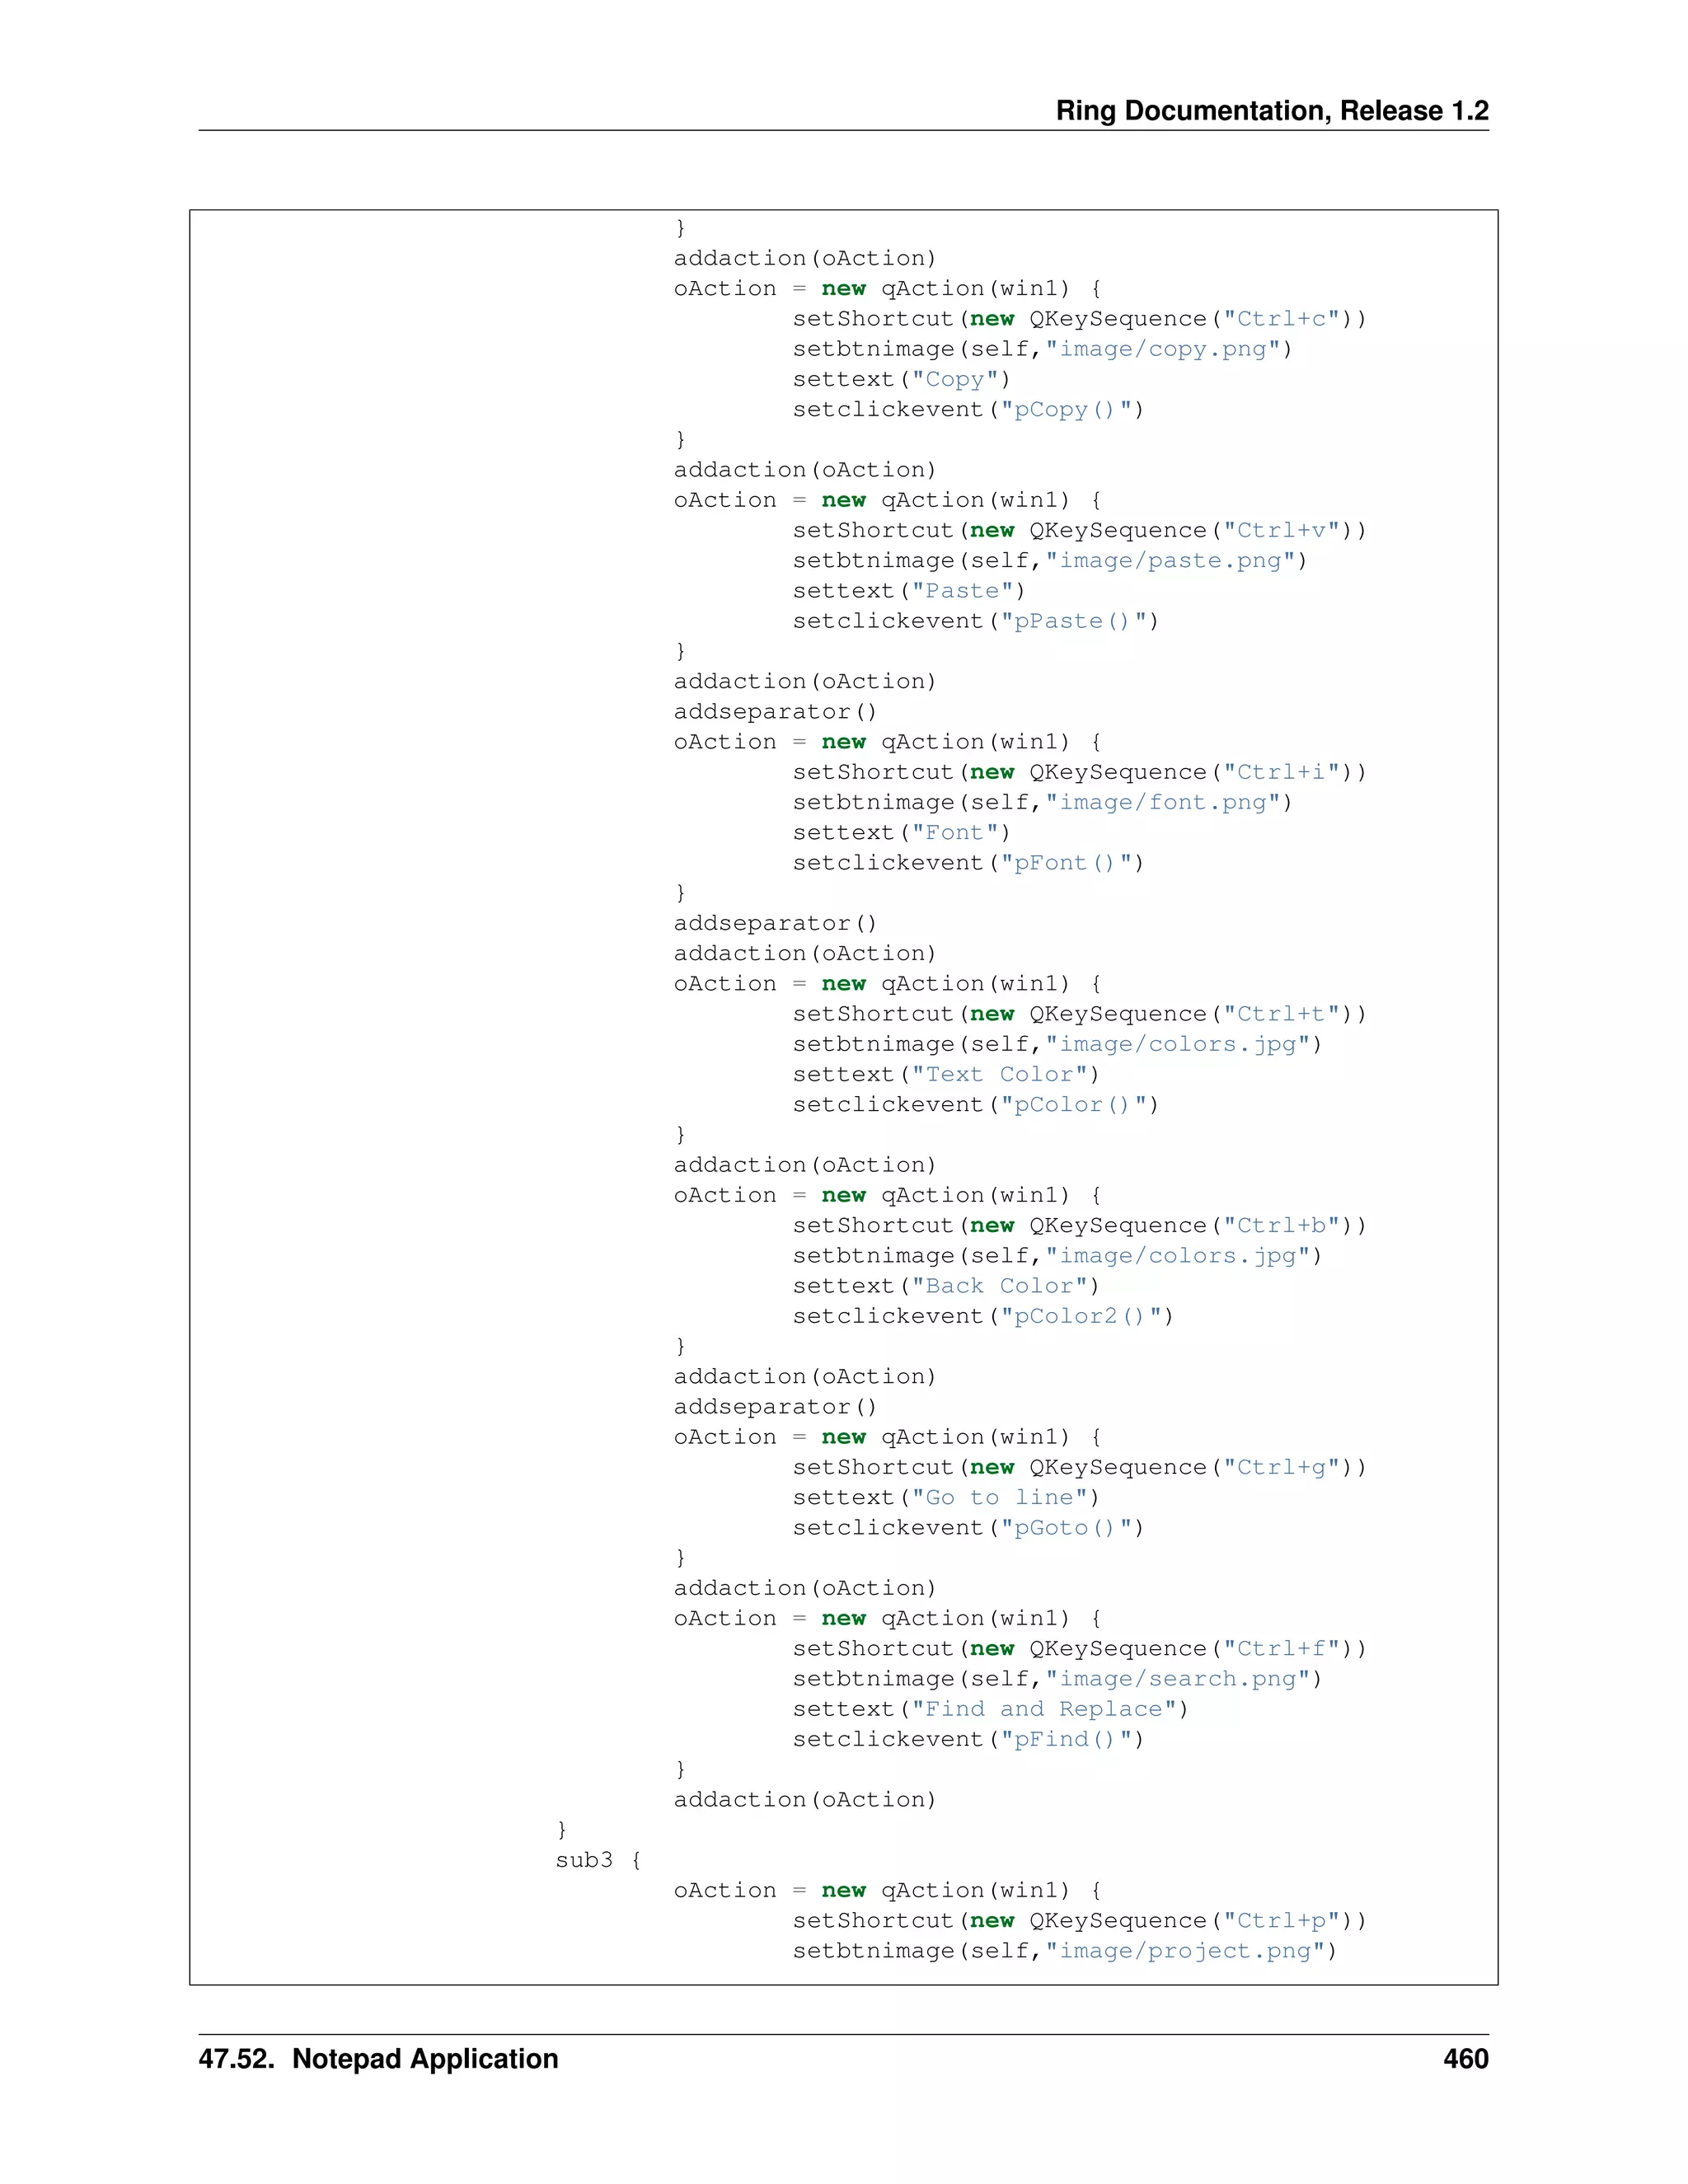
Task: Click the "image/search.png" string
Action: click(x=1177, y=1679)
